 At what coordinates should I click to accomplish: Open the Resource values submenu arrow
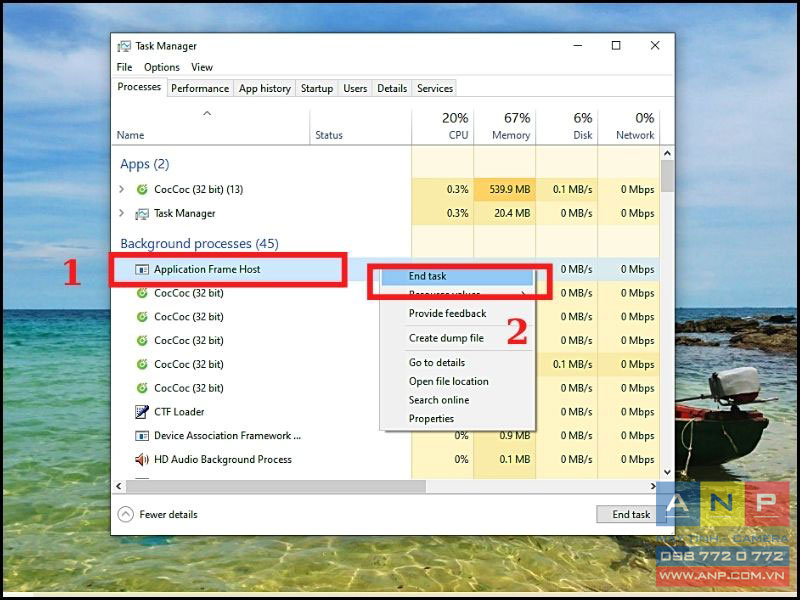pyautogui.click(x=523, y=294)
